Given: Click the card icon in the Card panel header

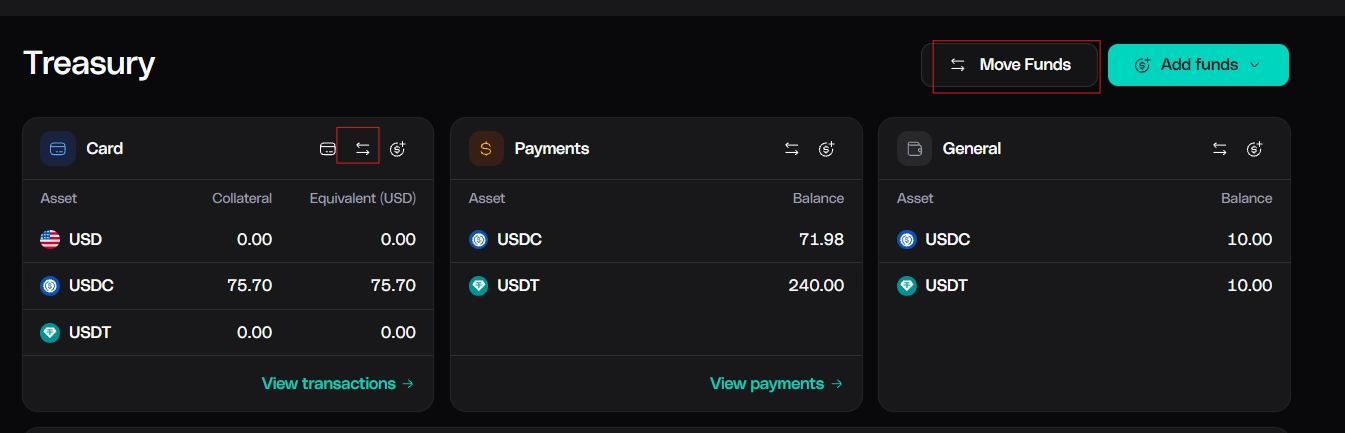Looking at the screenshot, I should point(327,149).
